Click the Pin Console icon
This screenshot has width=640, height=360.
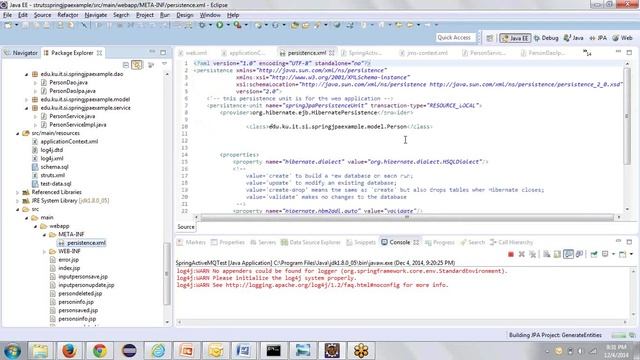pyautogui.click(x=594, y=254)
